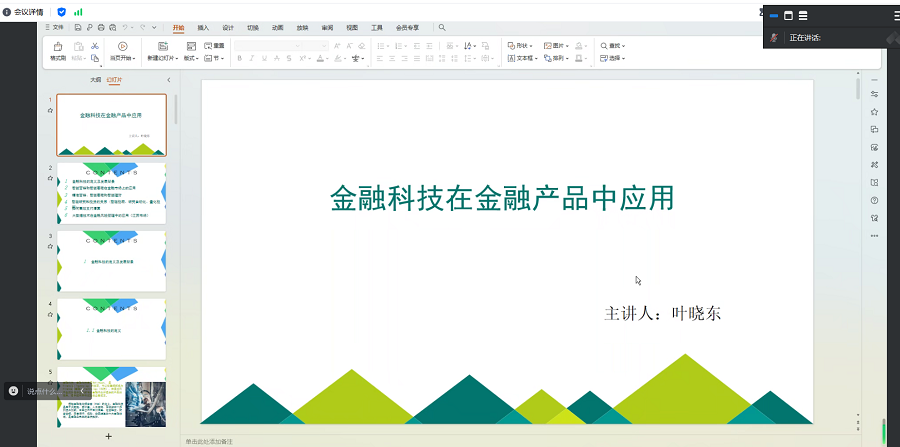Open meeting details (会议详情) info icon

[x=8, y=11]
